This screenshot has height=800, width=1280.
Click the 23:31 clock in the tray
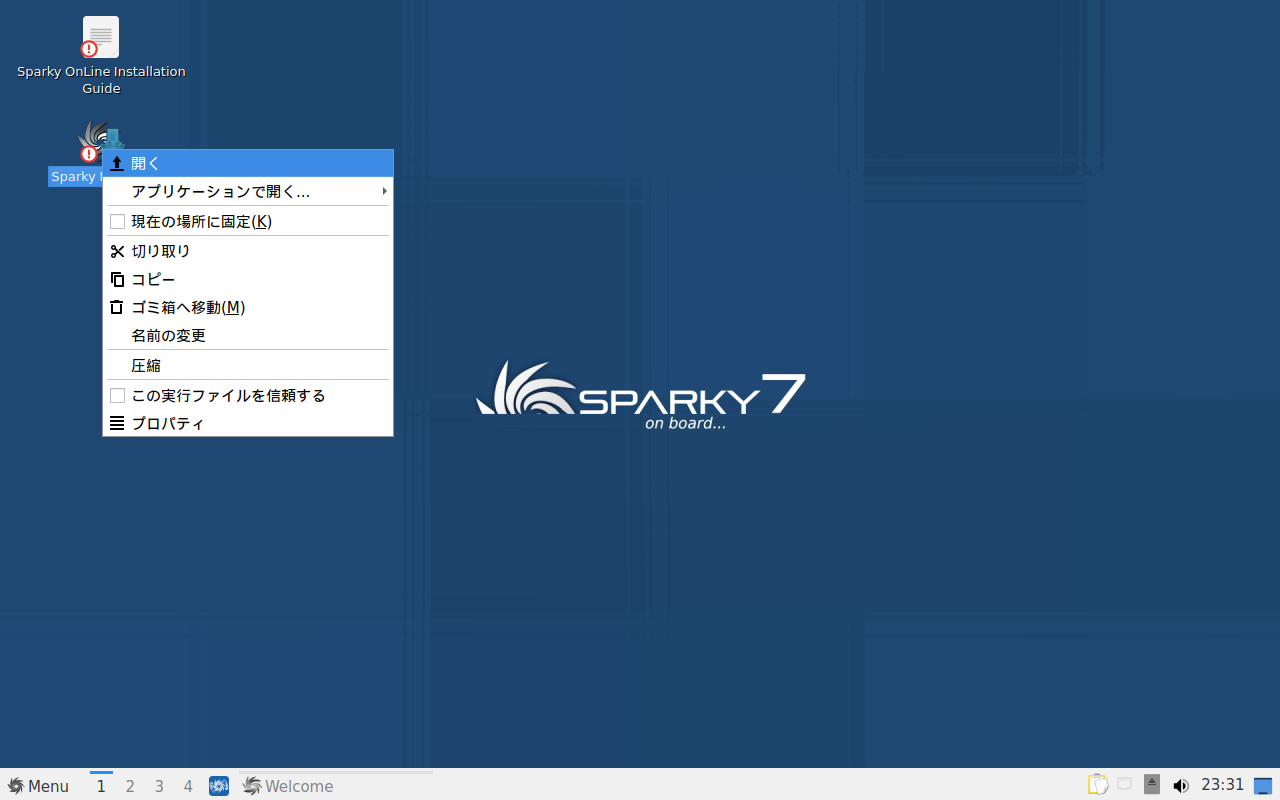(x=1222, y=785)
